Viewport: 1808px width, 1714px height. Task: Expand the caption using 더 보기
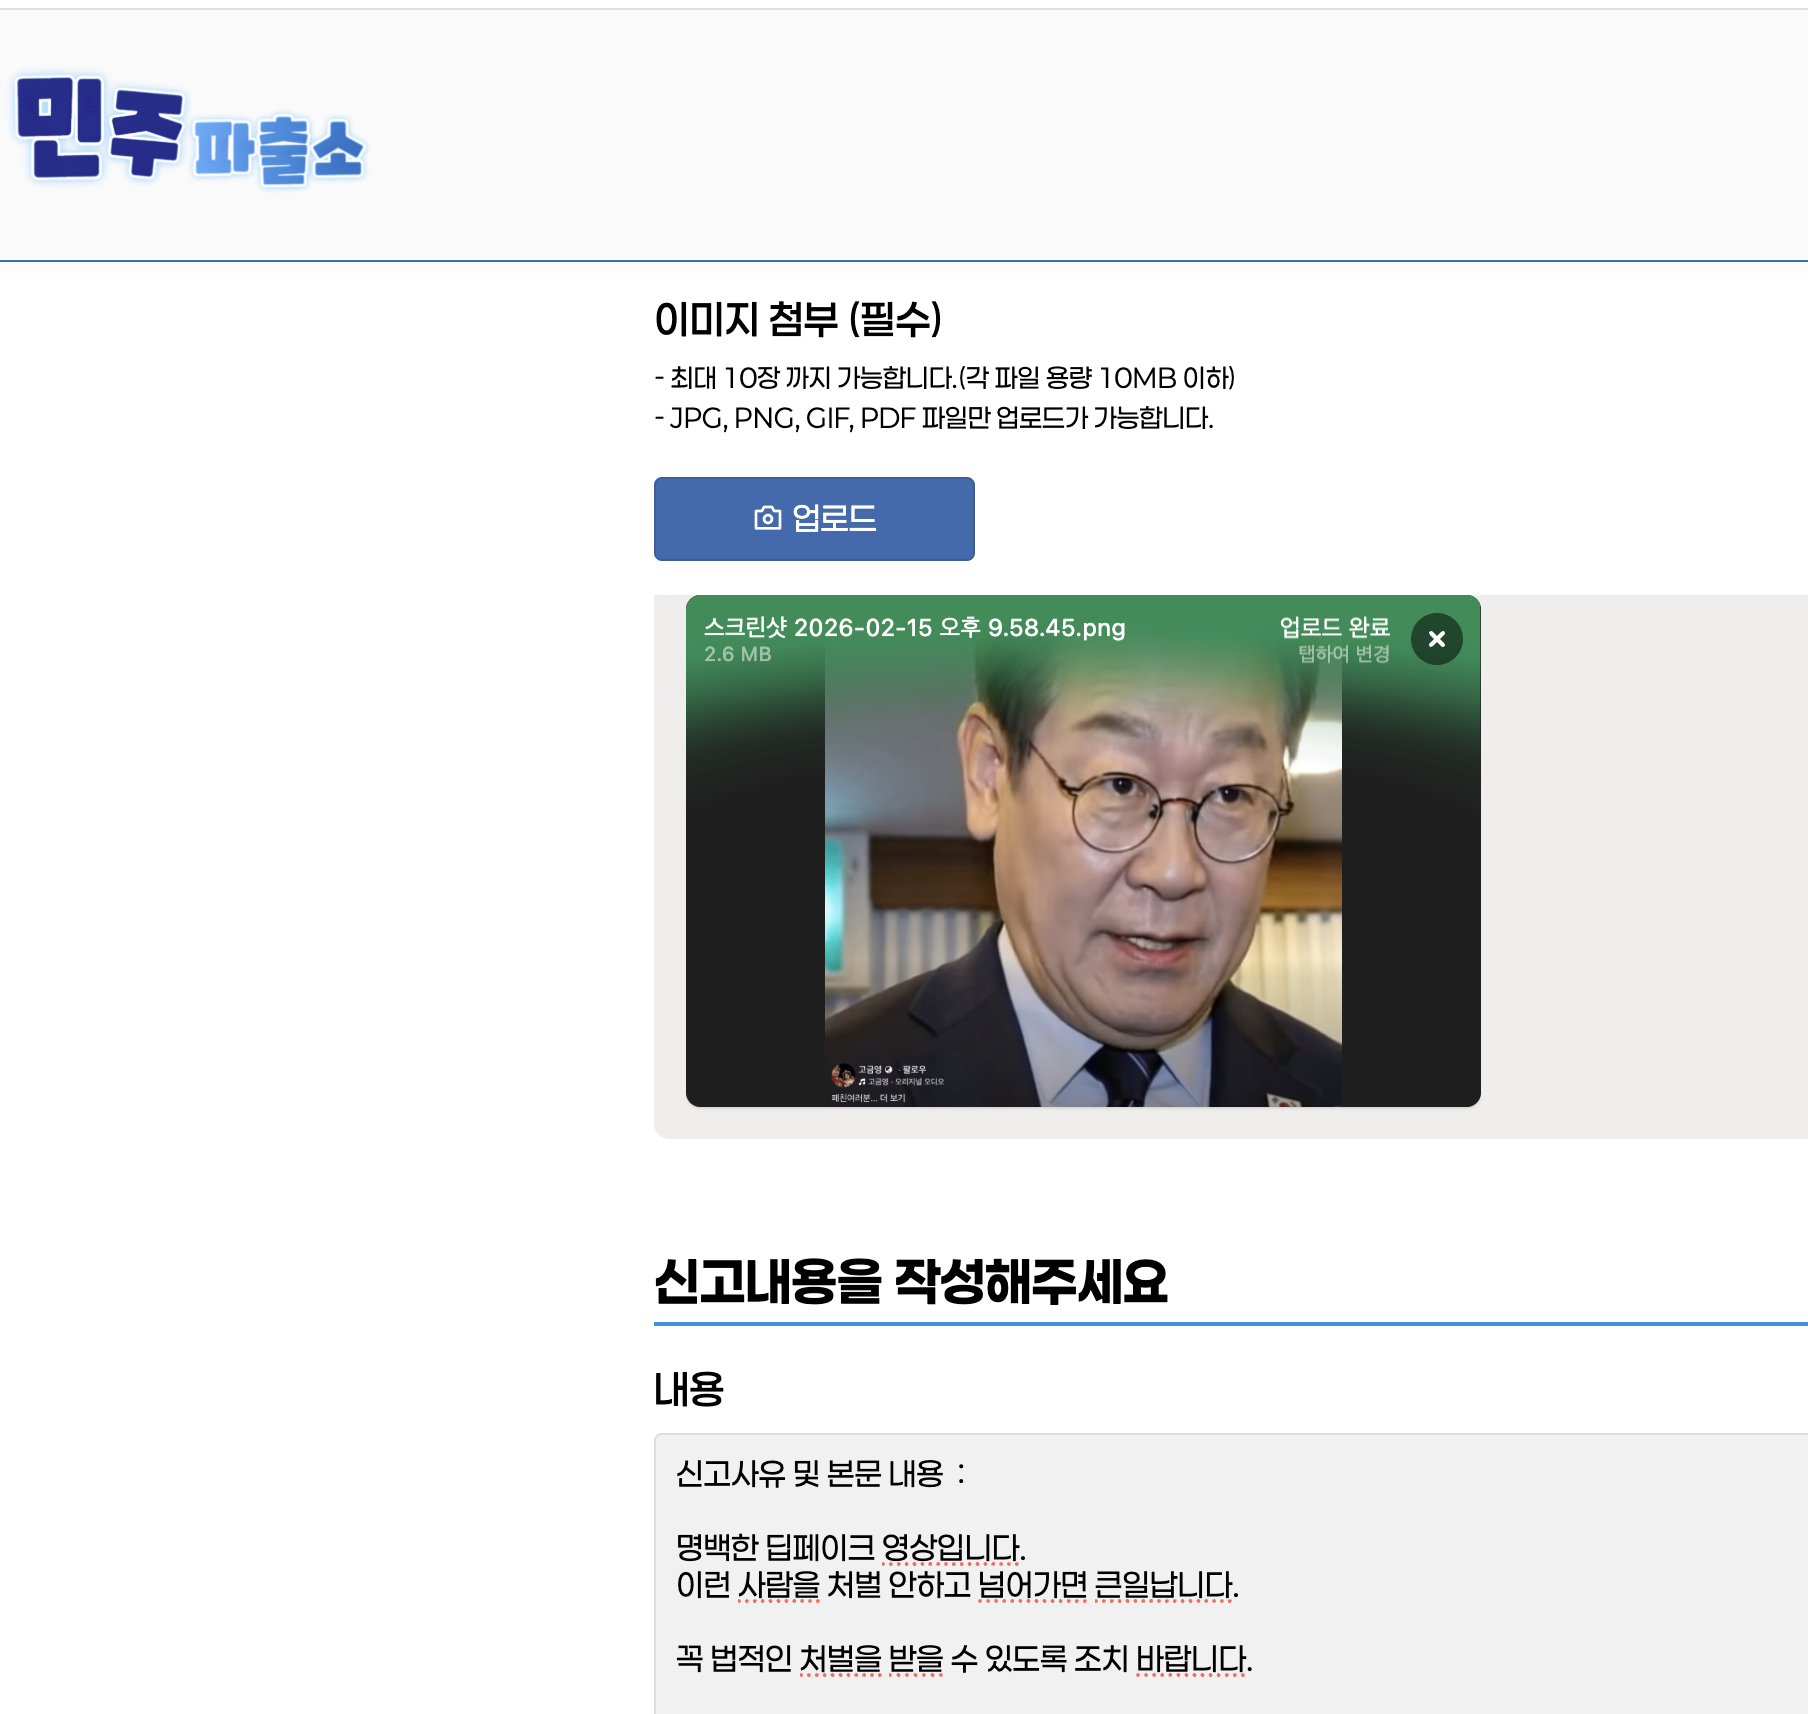(895, 1097)
